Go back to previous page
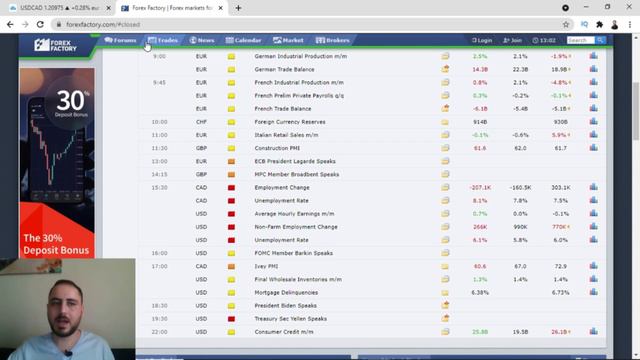Image resolution: width=640 pixels, height=360 pixels. tap(10, 24)
